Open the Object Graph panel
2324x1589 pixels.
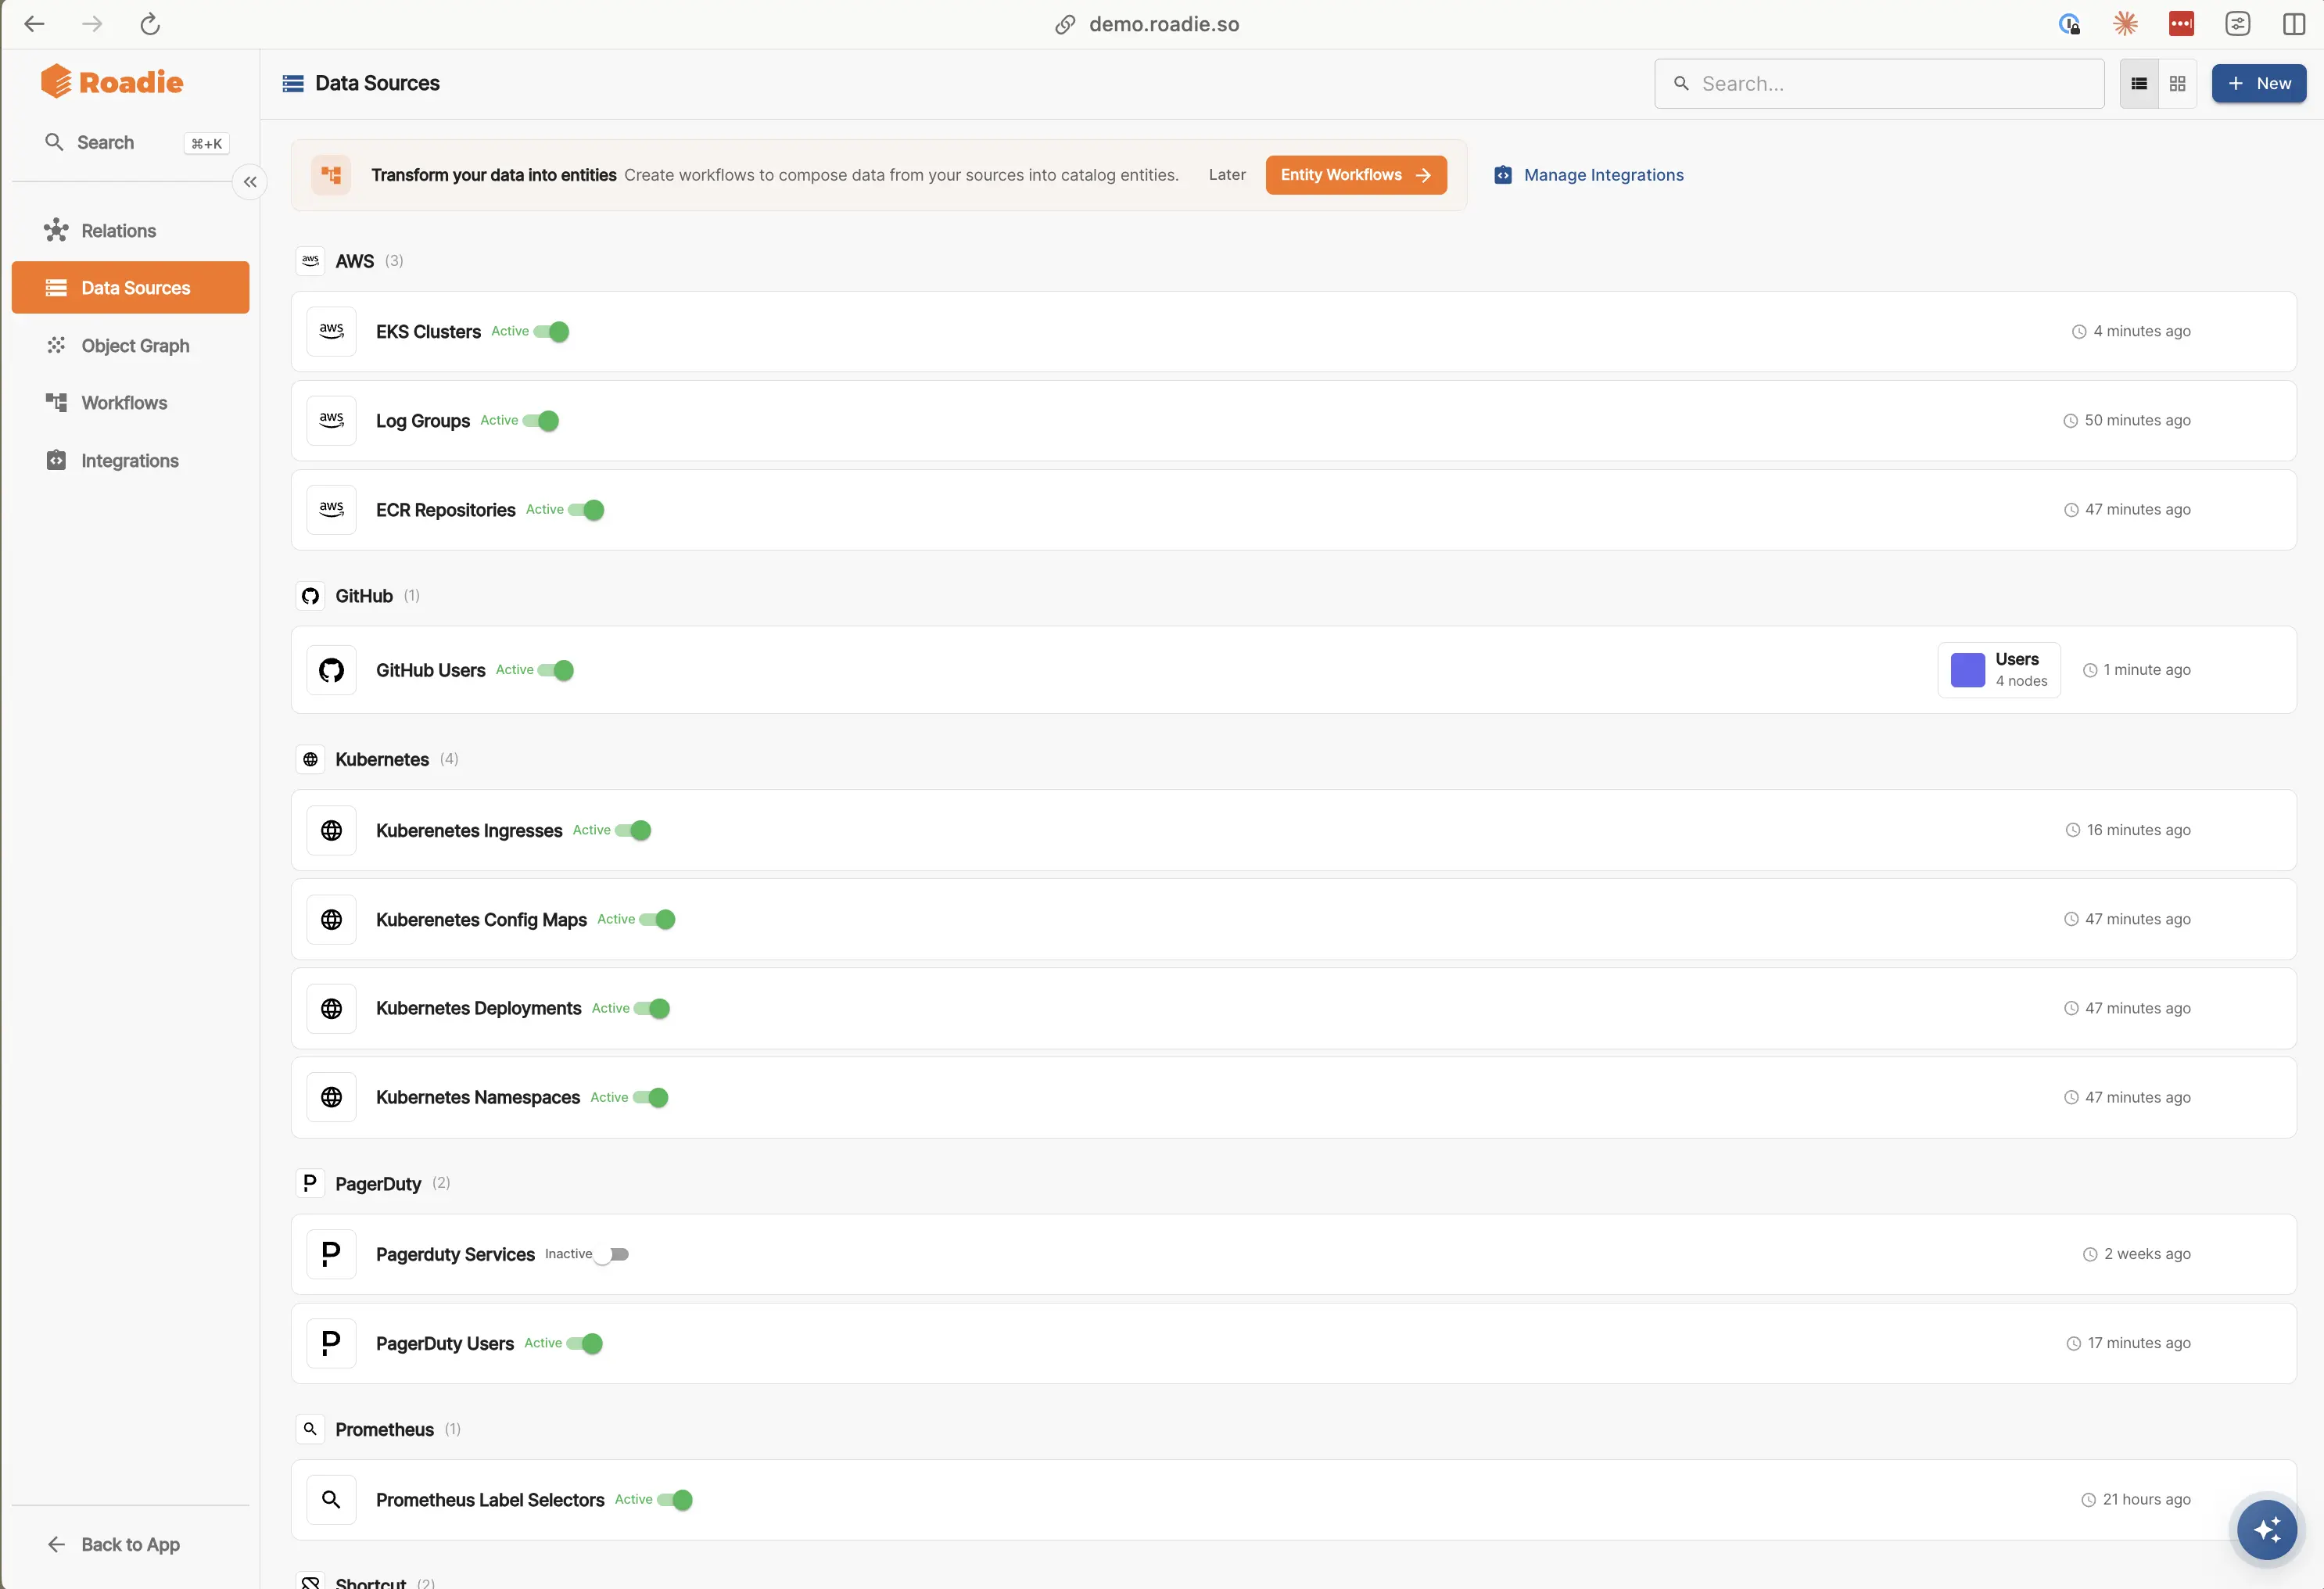click(x=134, y=345)
